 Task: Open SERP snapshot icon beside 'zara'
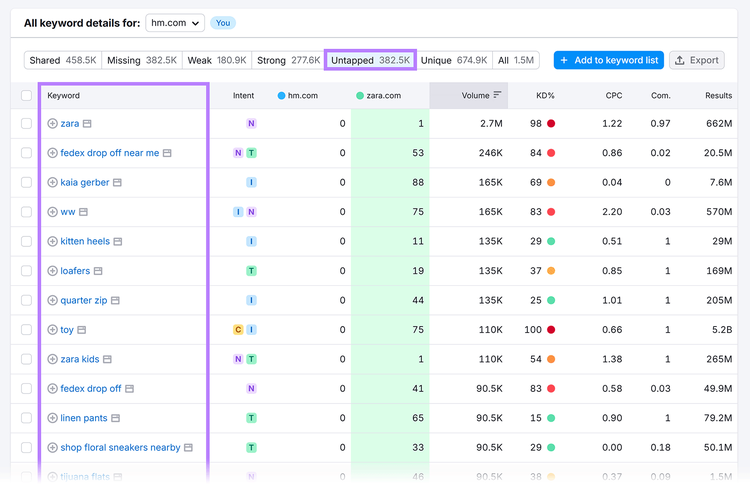(x=87, y=123)
